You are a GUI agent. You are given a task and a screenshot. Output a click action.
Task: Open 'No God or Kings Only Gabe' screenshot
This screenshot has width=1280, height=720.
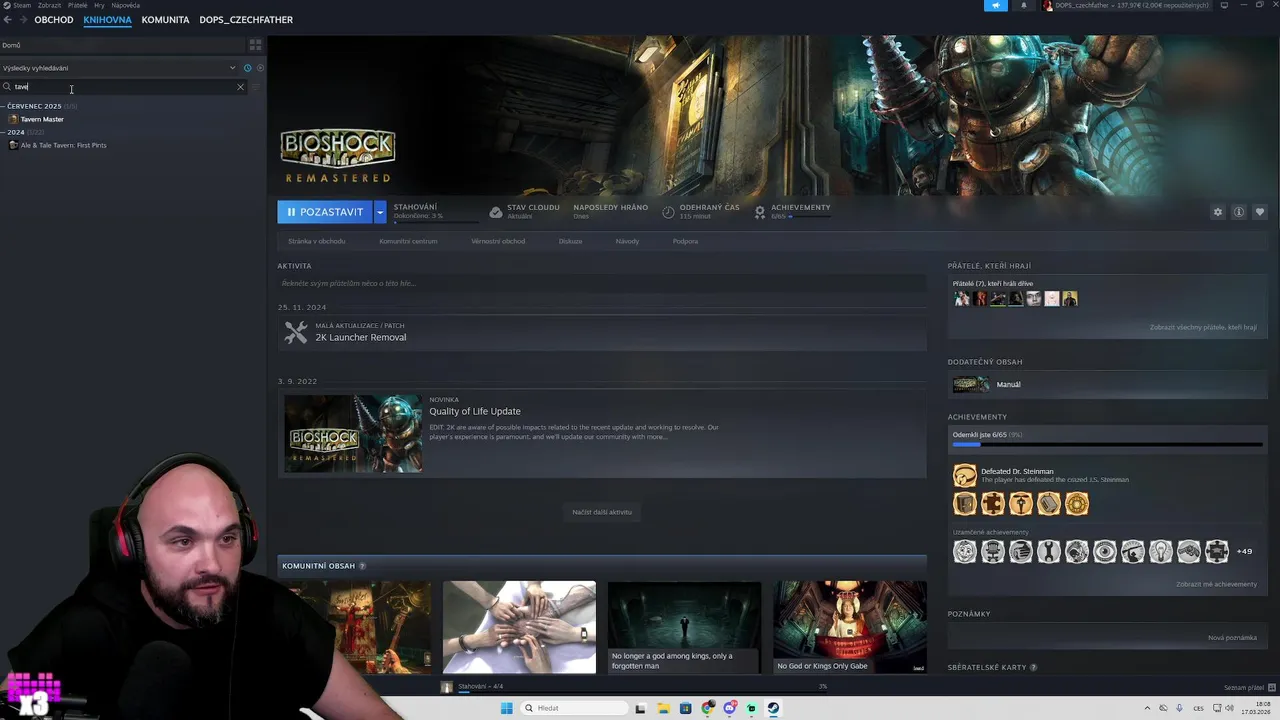click(x=850, y=627)
